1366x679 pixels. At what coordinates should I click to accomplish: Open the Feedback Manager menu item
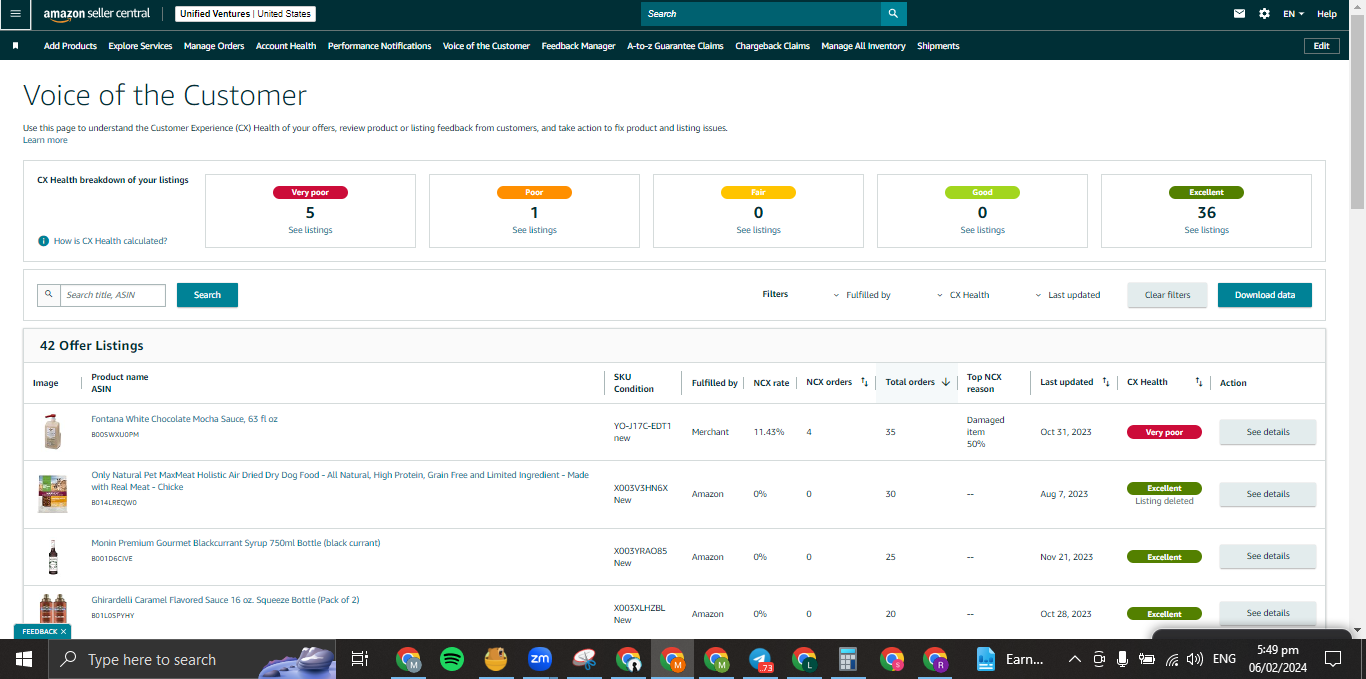[x=578, y=46]
